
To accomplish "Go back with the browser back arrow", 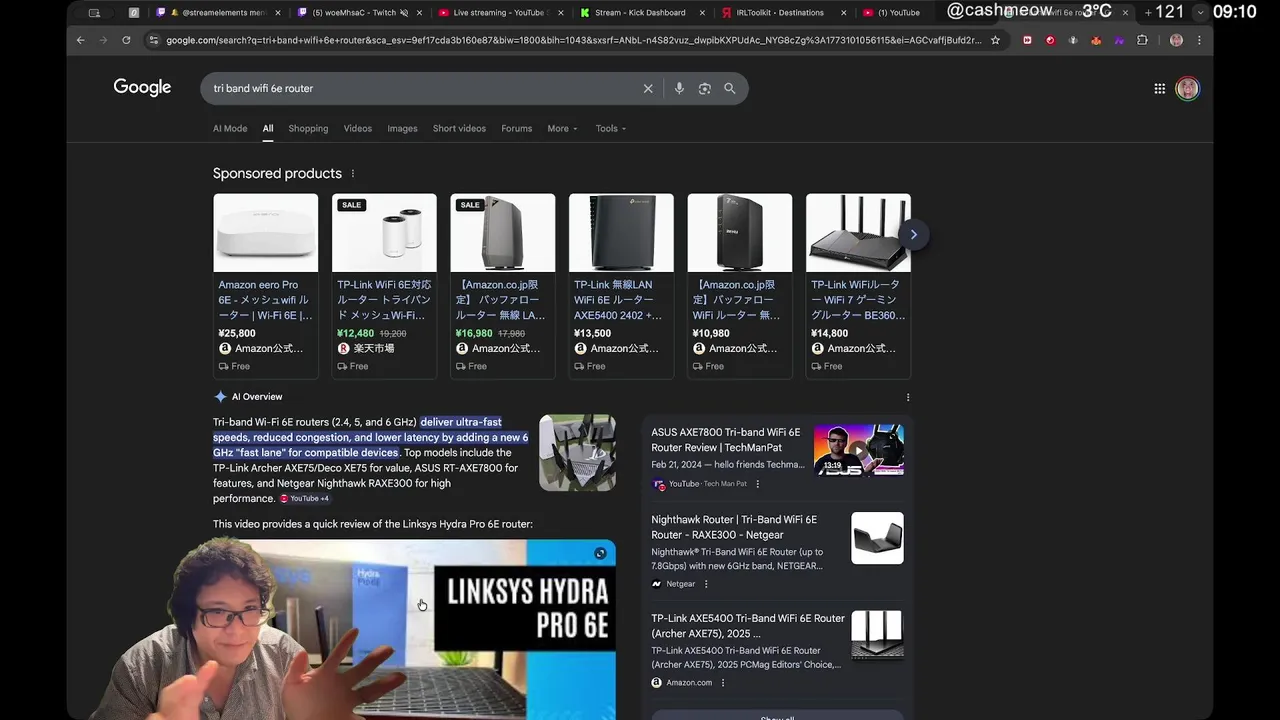I will pyautogui.click(x=81, y=40).
